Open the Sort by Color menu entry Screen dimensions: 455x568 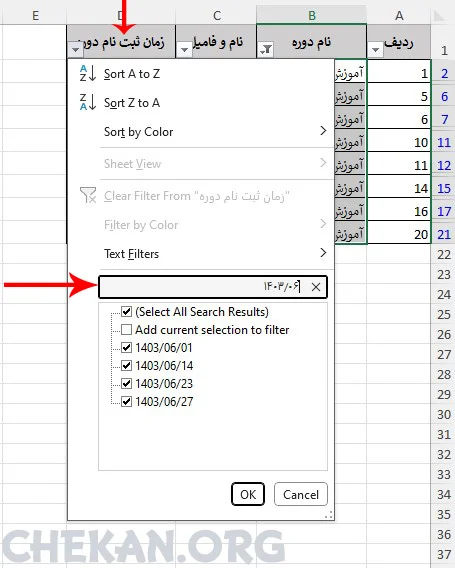pyautogui.click(x=200, y=131)
